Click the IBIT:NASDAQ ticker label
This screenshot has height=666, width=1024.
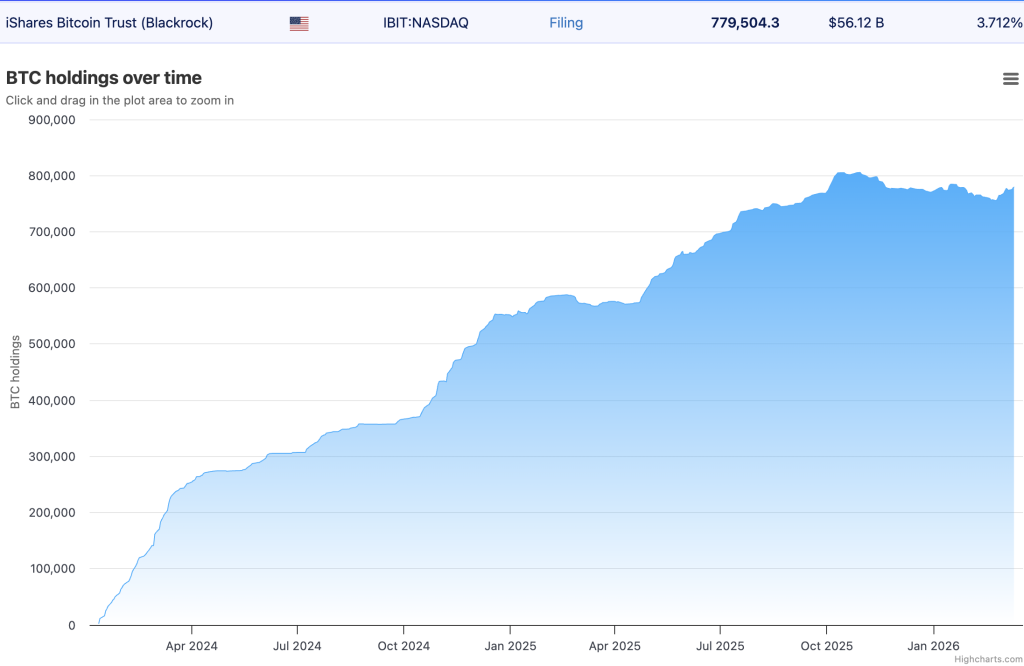(426, 21)
